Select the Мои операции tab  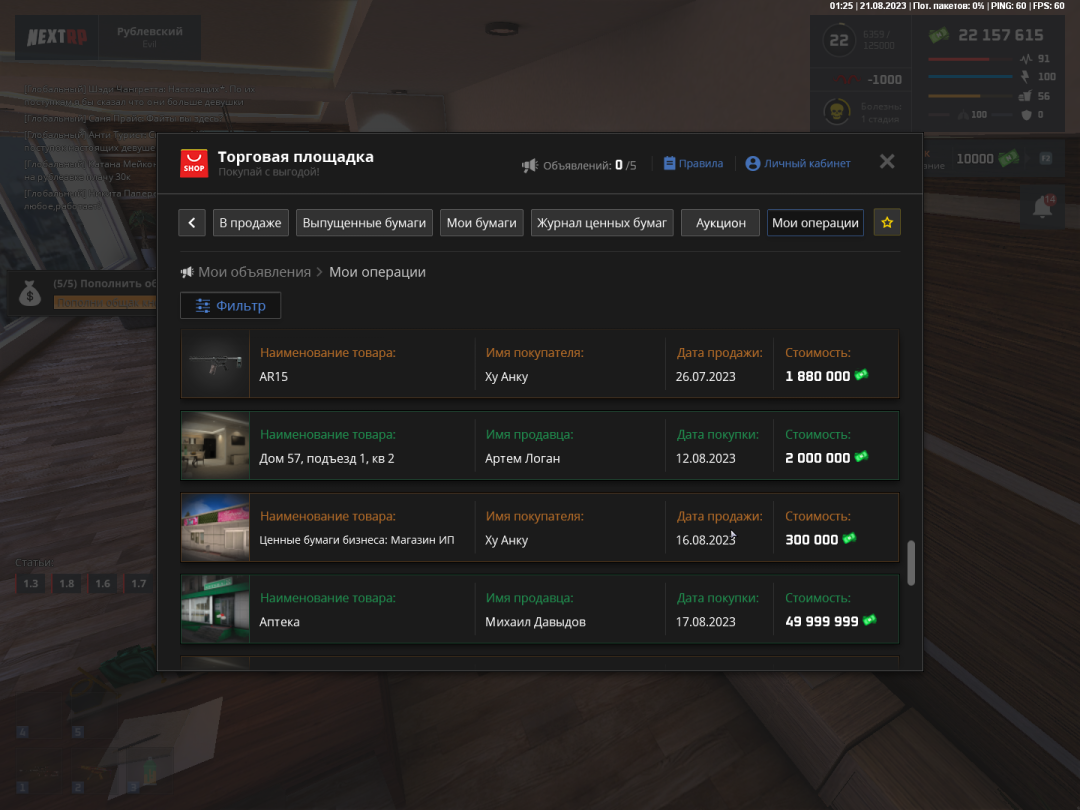(815, 223)
